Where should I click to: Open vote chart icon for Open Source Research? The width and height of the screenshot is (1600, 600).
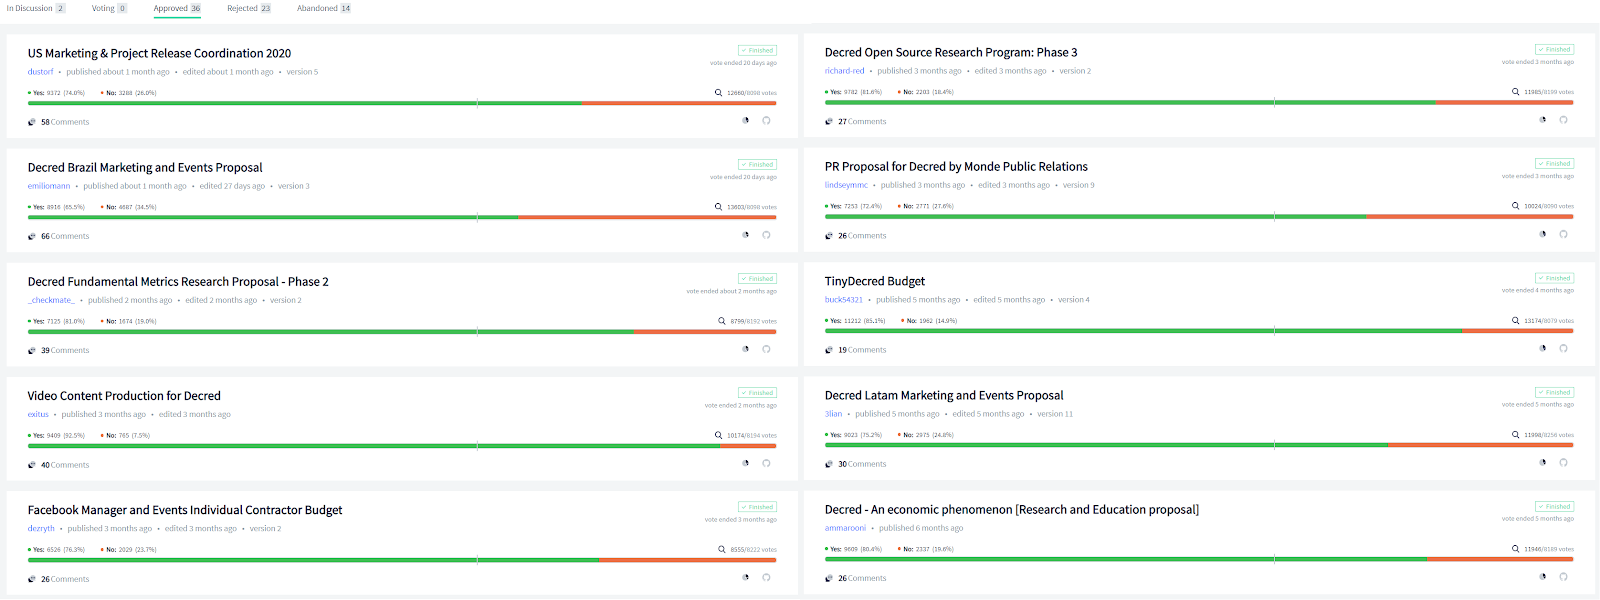click(x=1543, y=120)
